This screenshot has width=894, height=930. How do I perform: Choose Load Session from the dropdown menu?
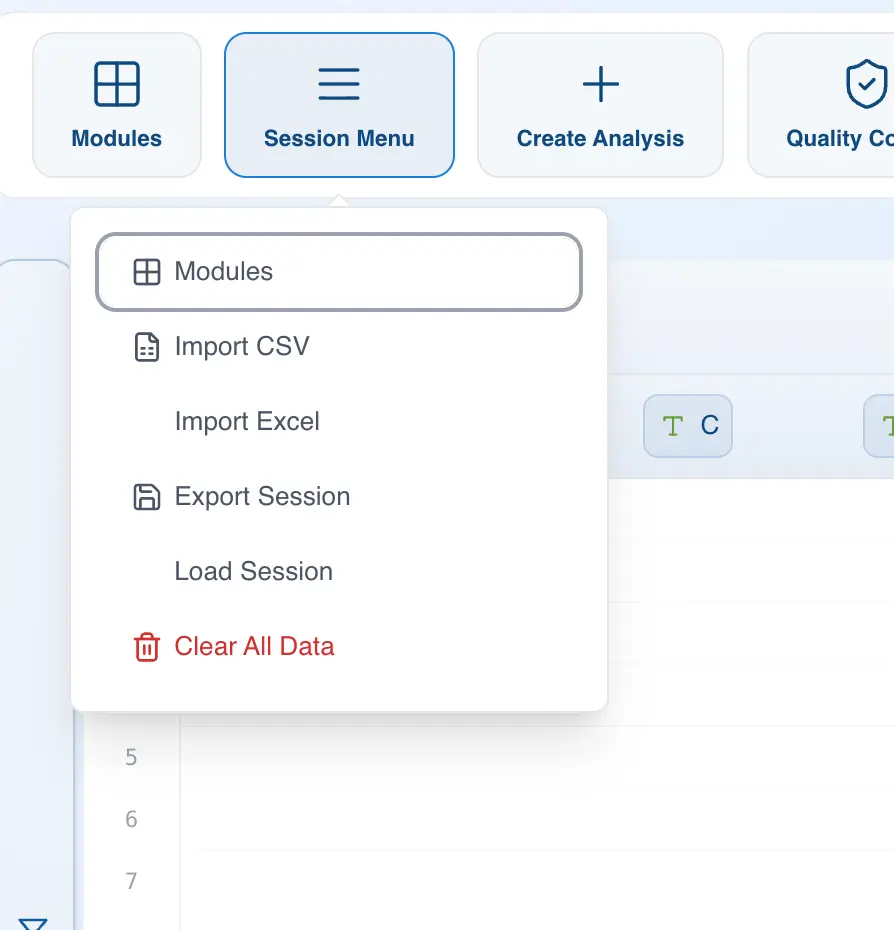pyautogui.click(x=253, y=572)
